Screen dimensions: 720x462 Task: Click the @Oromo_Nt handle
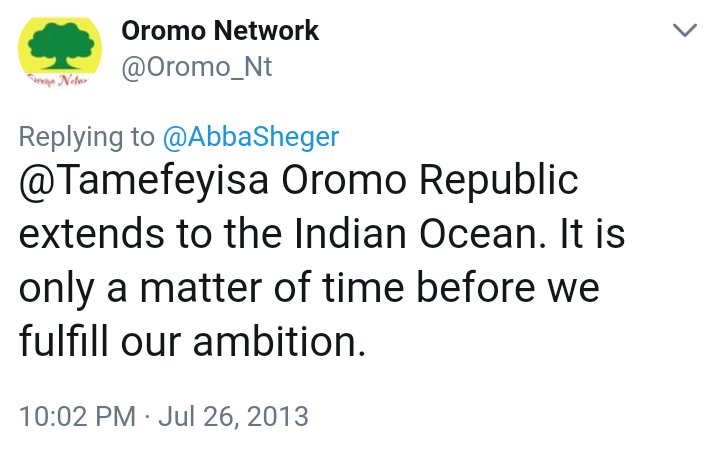point(196,68)
